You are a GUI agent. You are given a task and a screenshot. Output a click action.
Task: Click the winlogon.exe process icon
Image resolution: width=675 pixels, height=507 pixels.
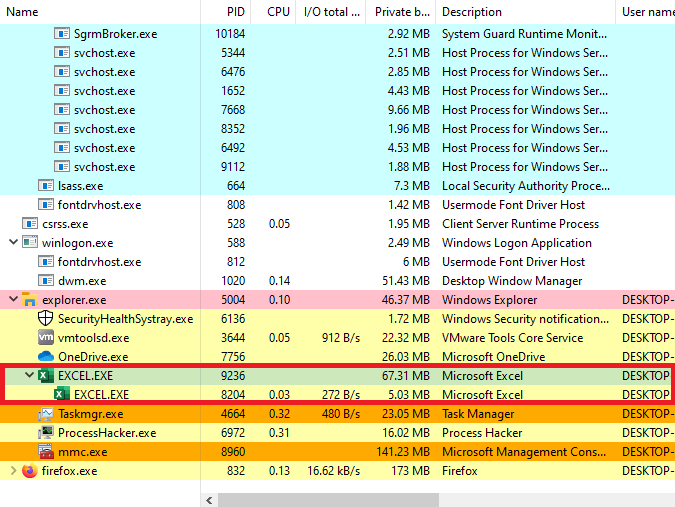30,243
